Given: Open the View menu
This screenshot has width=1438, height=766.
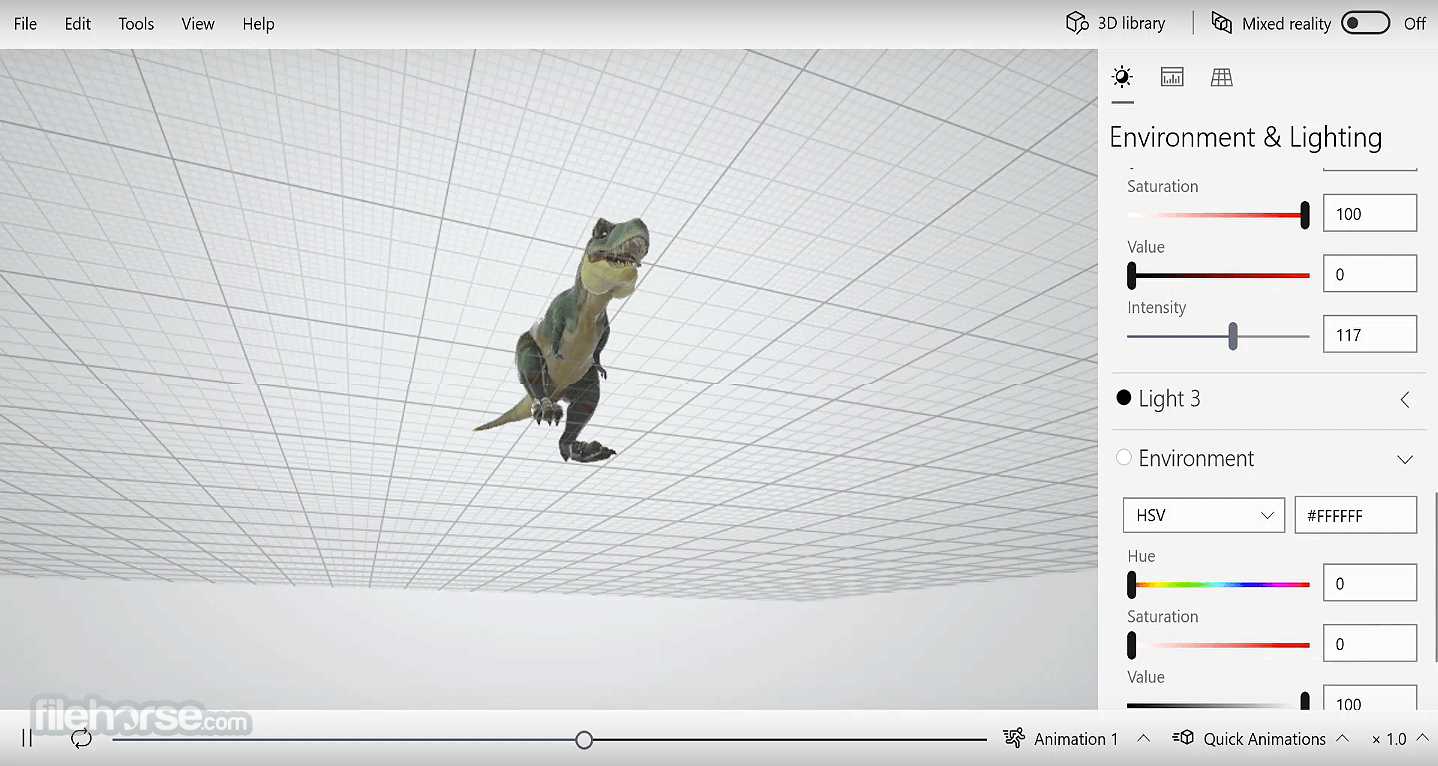Looking at the screenshot, I should [198, 24].
